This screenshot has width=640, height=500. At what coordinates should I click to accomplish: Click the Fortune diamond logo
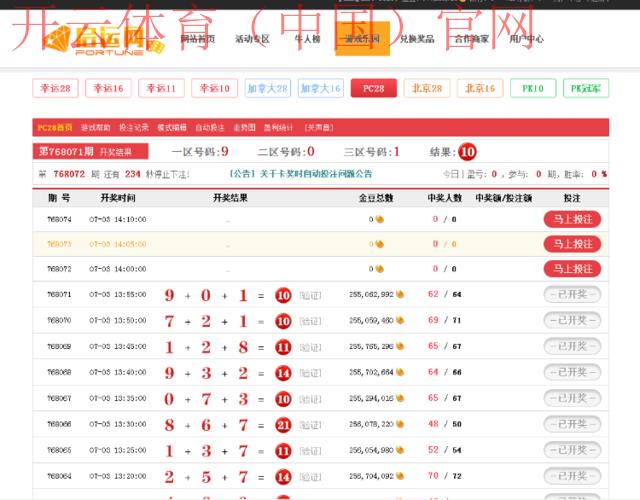tap(104, 40)
